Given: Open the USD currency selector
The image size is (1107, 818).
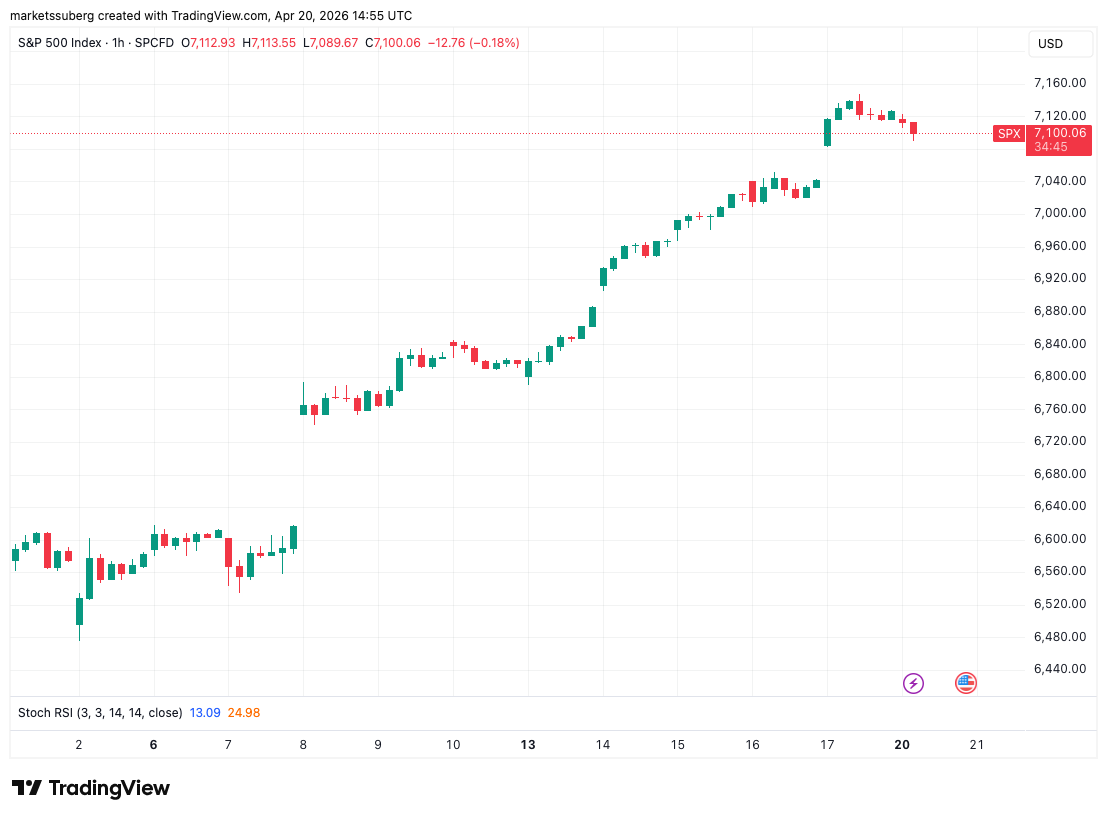Looking at the screenshot, I should coord(1060,44).
